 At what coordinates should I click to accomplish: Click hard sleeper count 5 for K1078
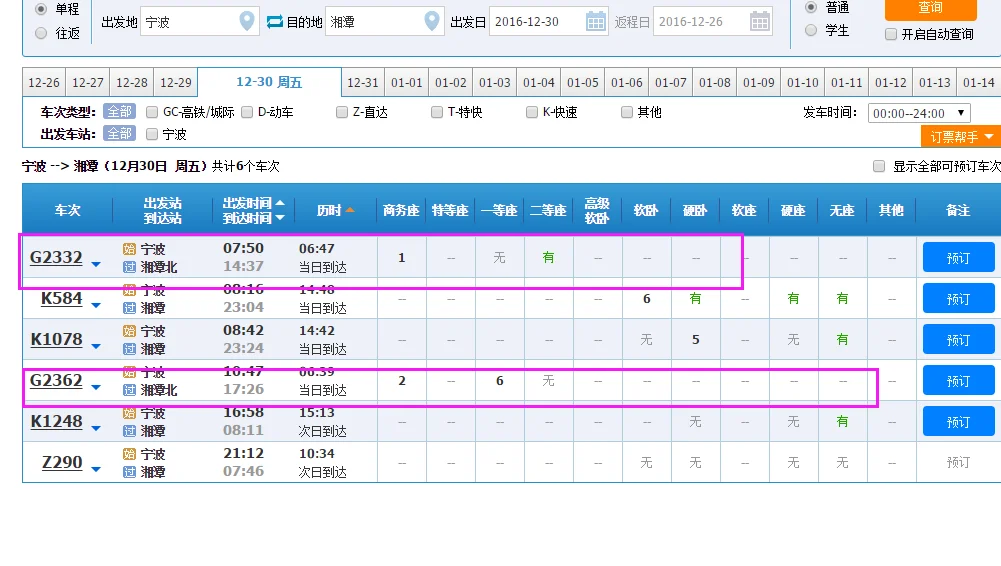pos(696,339)
